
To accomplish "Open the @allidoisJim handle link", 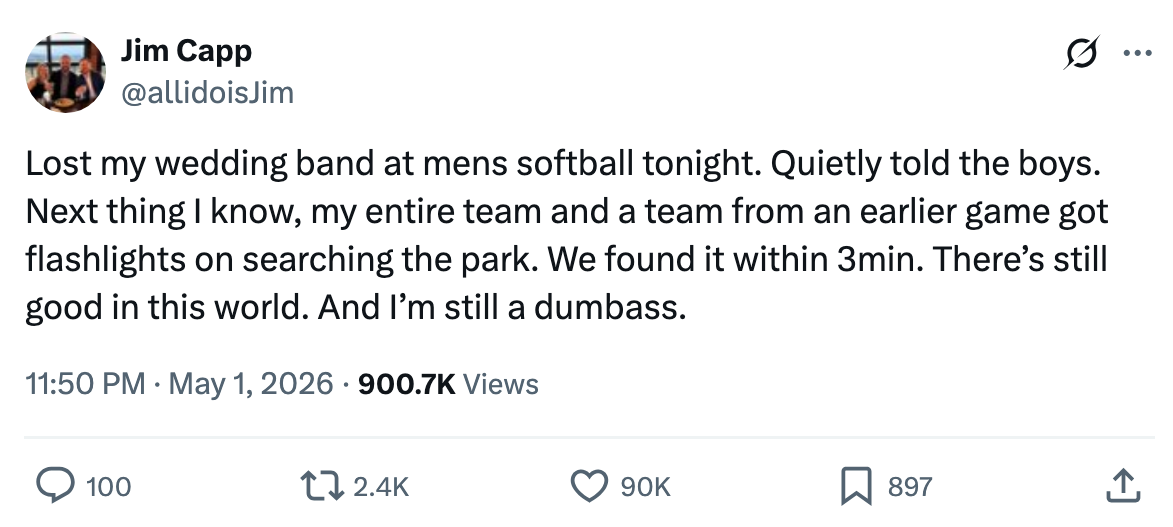I will pos(207,94).
